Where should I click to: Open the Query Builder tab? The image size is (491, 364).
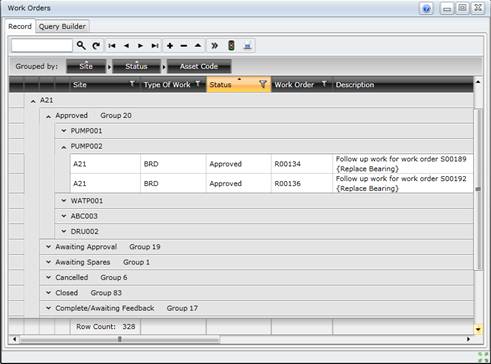point(62,26)
